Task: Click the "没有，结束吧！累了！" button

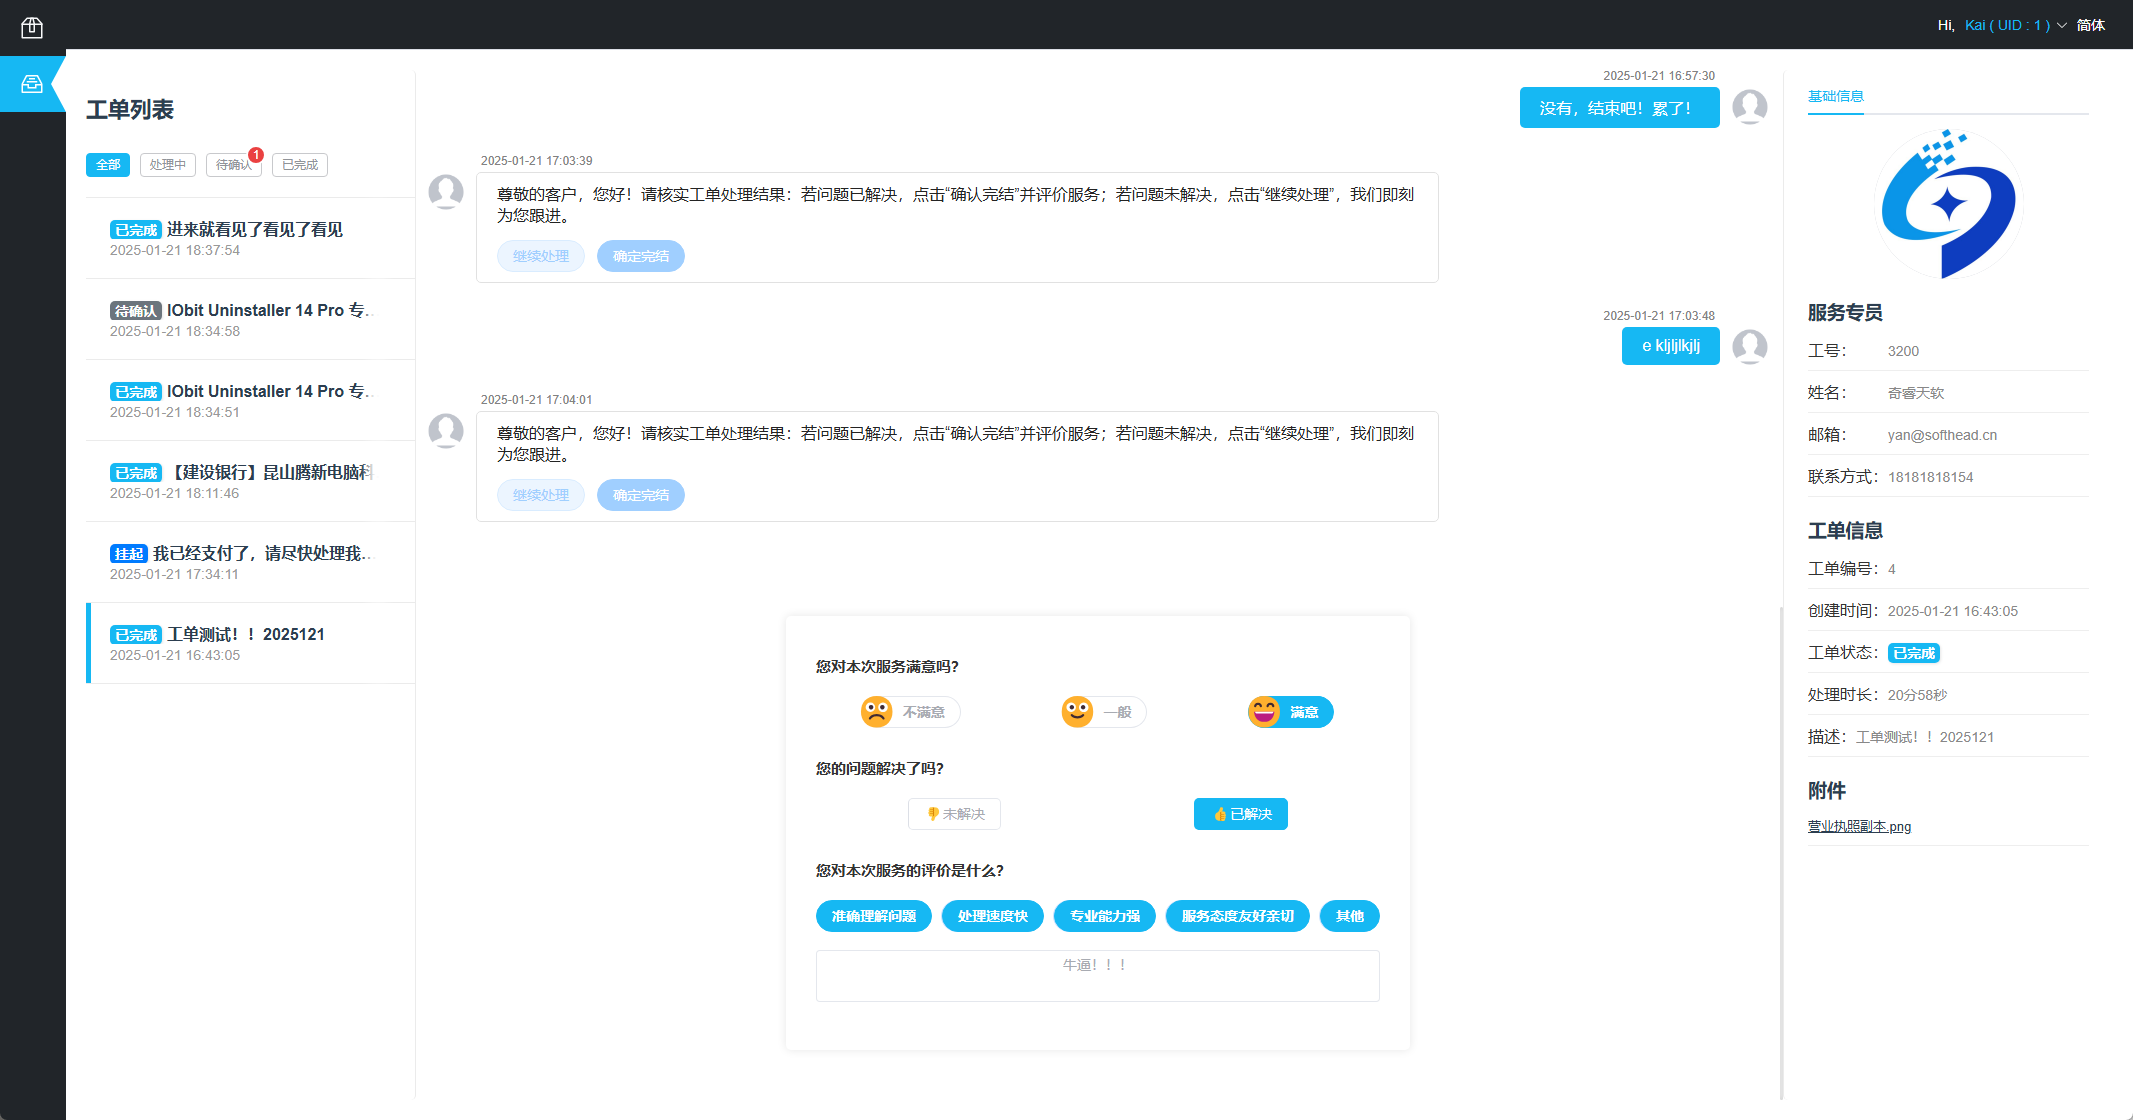Action: 1619,107
